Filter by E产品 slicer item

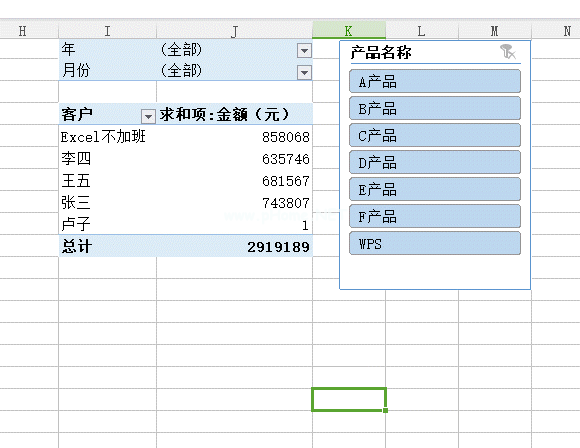click(435, 189)
